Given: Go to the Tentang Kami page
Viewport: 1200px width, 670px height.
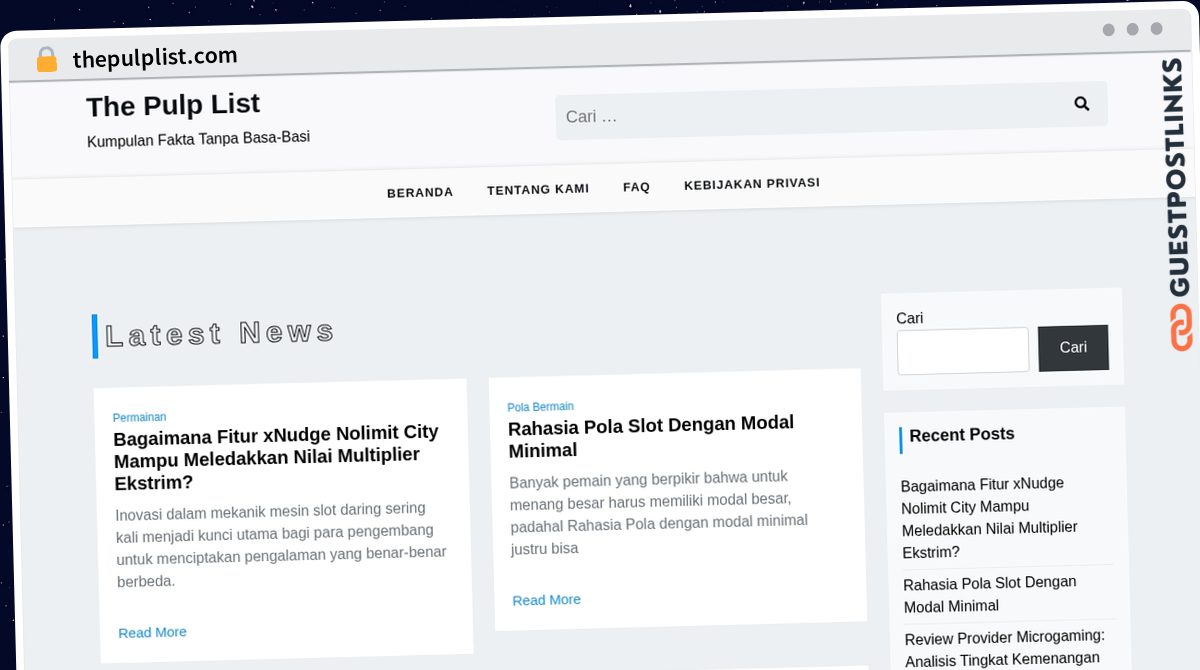Looking at the screenshot, I should click(538, 189).
